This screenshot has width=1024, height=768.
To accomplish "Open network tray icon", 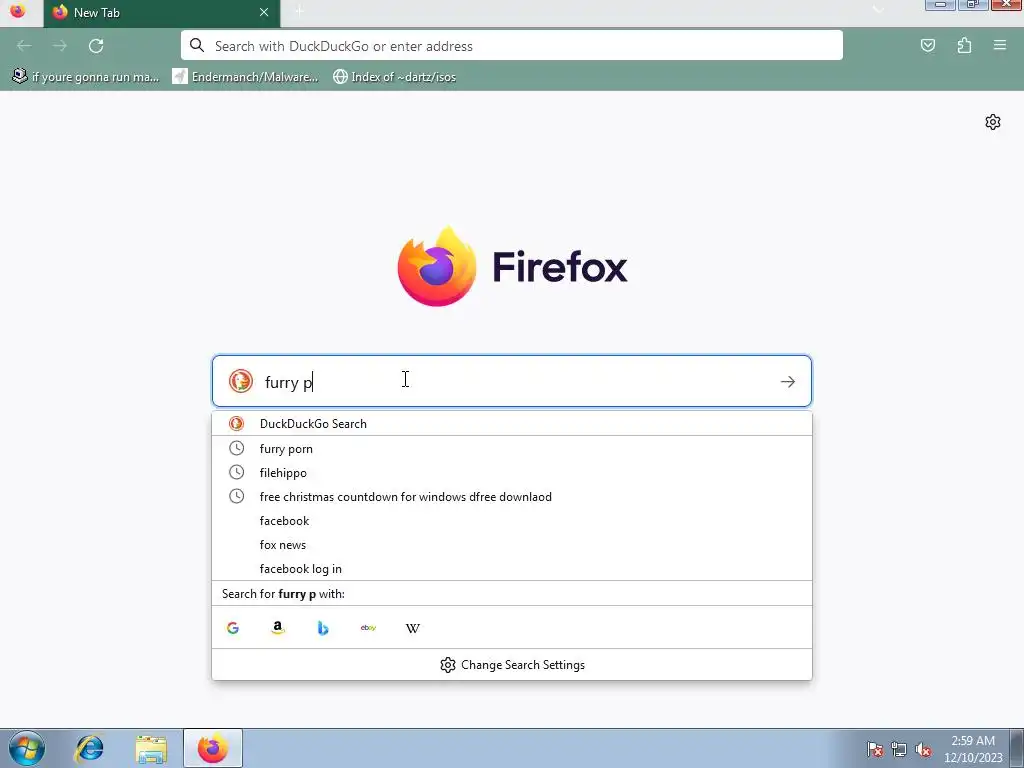I will click(x=899, y=749).
